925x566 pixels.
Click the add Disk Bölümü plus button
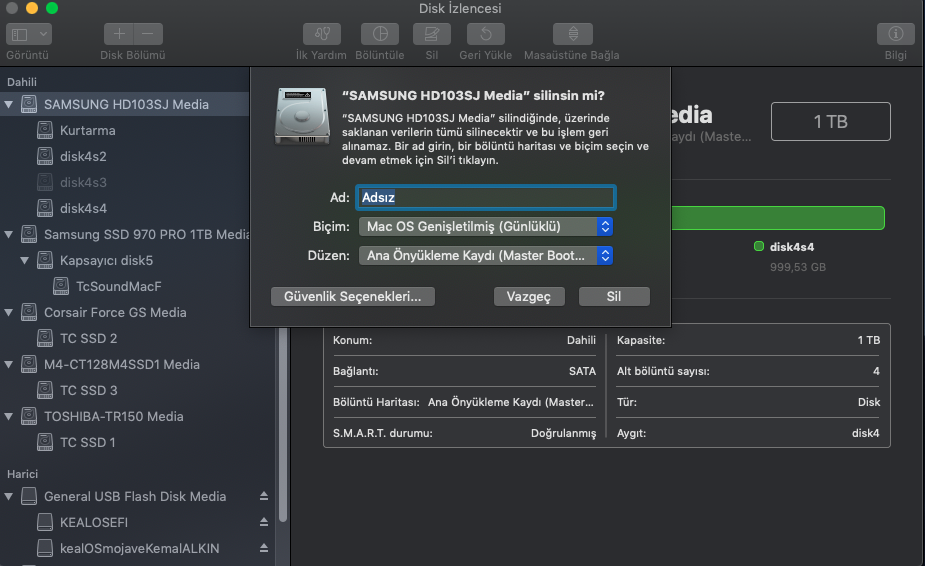(118, 34)
